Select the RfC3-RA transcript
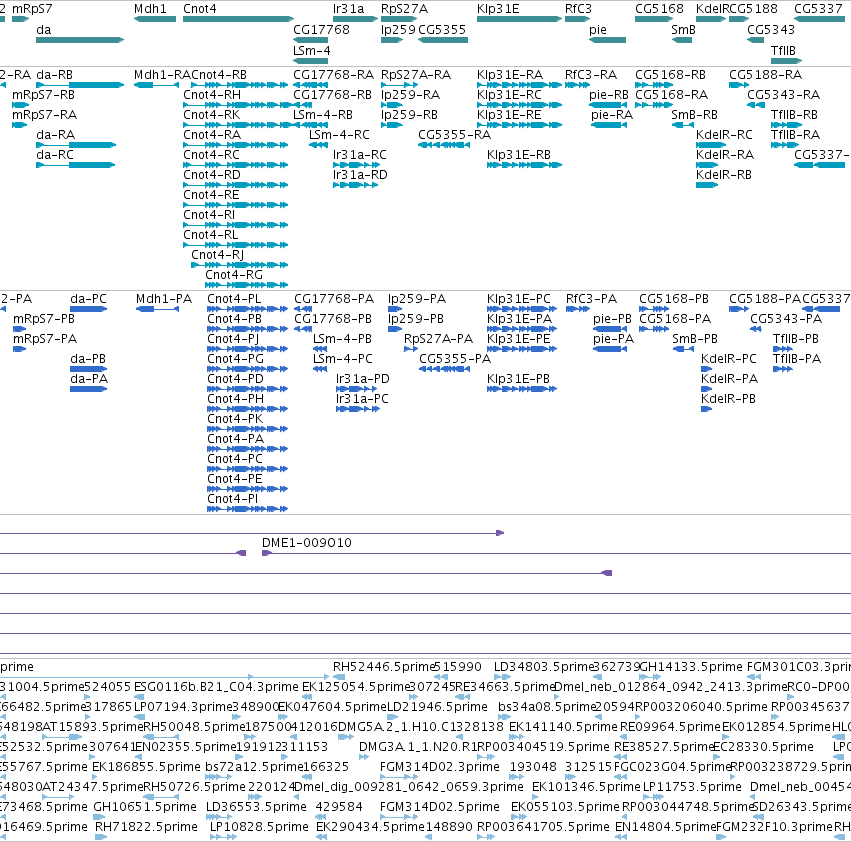This screenshot has width=851, height=842. [x=591, y=74]
